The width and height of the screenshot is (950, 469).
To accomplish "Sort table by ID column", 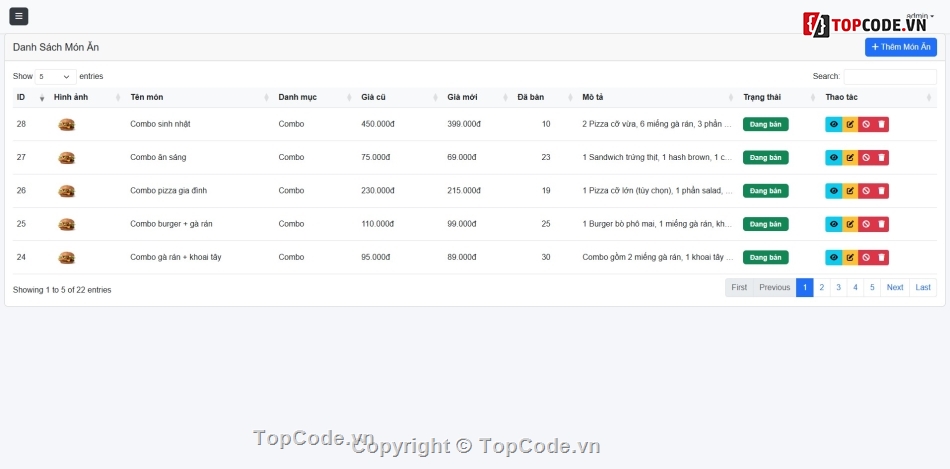I will coord(29,98).
